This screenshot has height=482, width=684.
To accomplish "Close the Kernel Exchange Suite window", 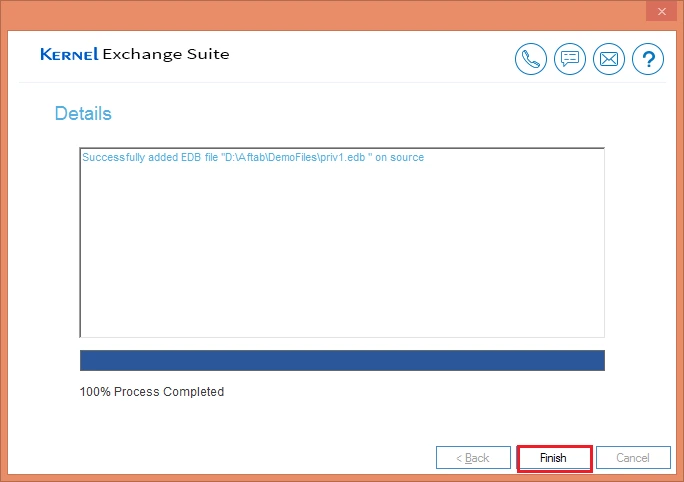I will [x=661, y=11].
